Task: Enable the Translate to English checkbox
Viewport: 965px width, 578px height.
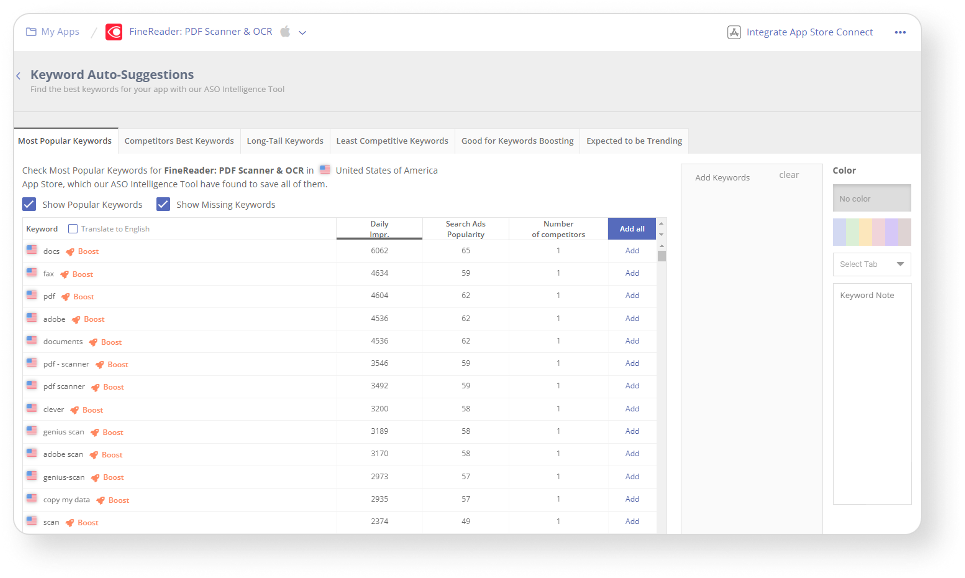Action: tap(74, 228)
